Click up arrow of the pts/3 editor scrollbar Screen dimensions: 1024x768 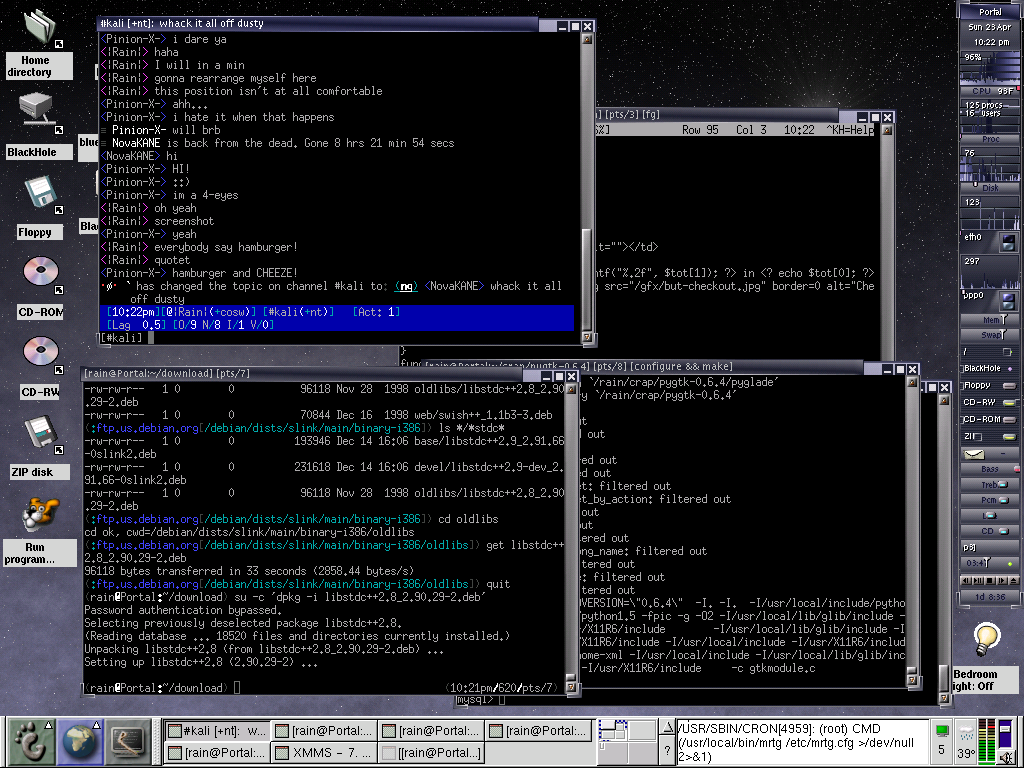click(x=887, y=130)
